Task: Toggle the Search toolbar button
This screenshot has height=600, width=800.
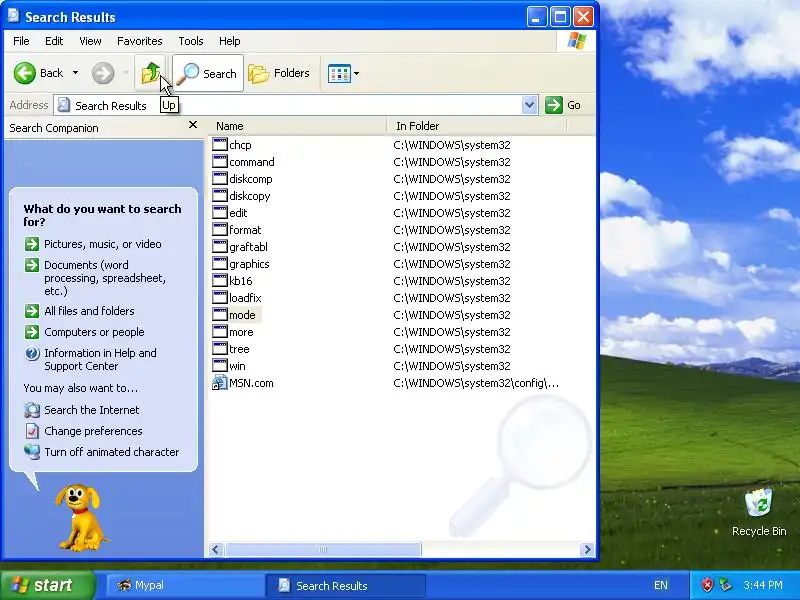Action: [x=208, y=73]
